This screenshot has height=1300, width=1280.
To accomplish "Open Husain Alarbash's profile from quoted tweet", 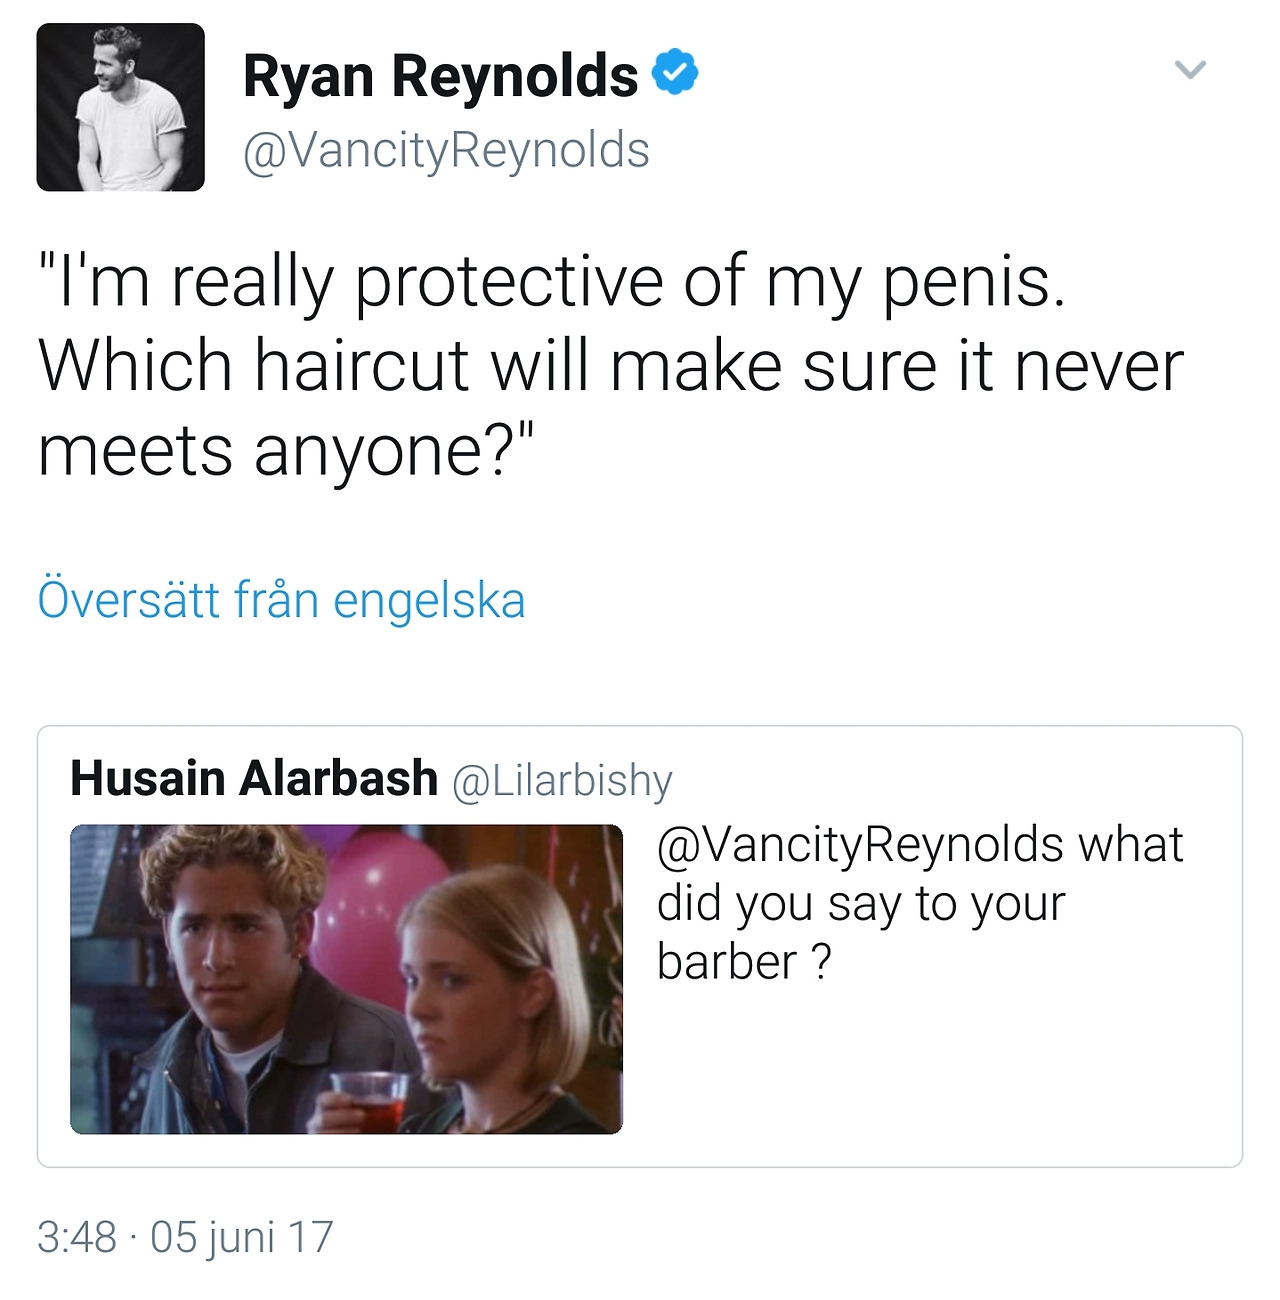I will (254, 778).
